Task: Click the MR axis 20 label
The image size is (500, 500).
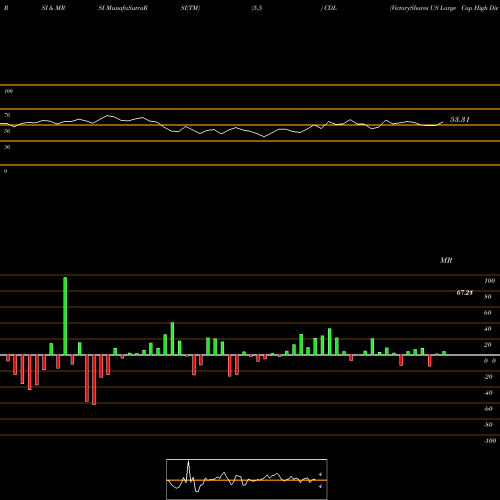Action: [488, 345]
